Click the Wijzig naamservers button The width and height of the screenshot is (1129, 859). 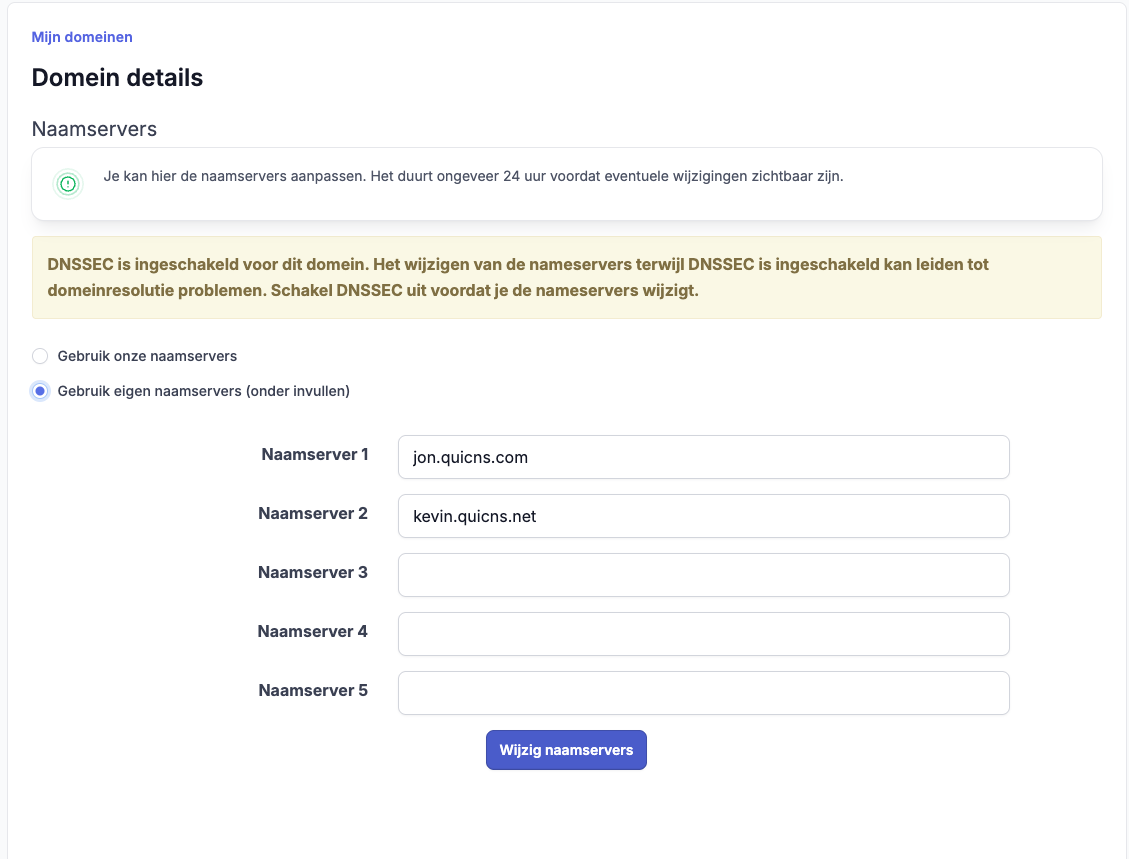click(566, 750)
